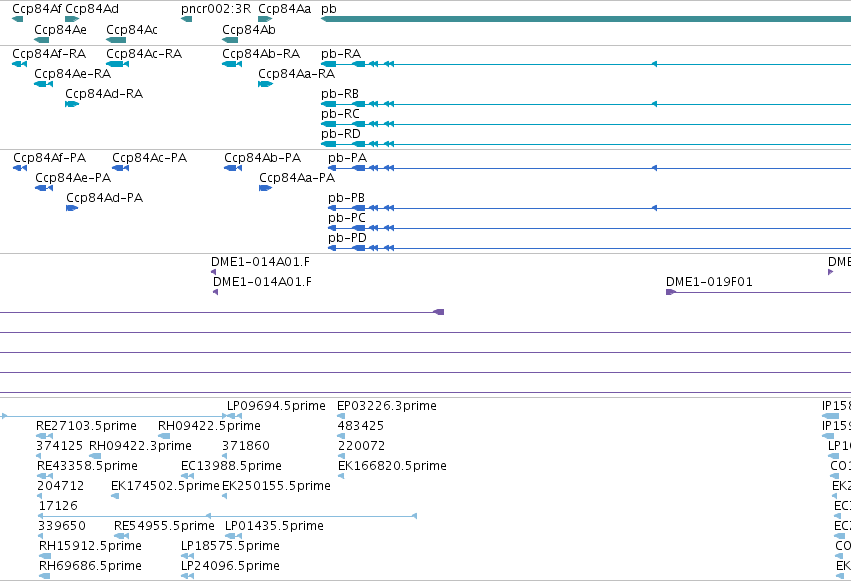Select the Ccp84Ac-RA transcript label

pyautogui.click(x=144, y=54)
